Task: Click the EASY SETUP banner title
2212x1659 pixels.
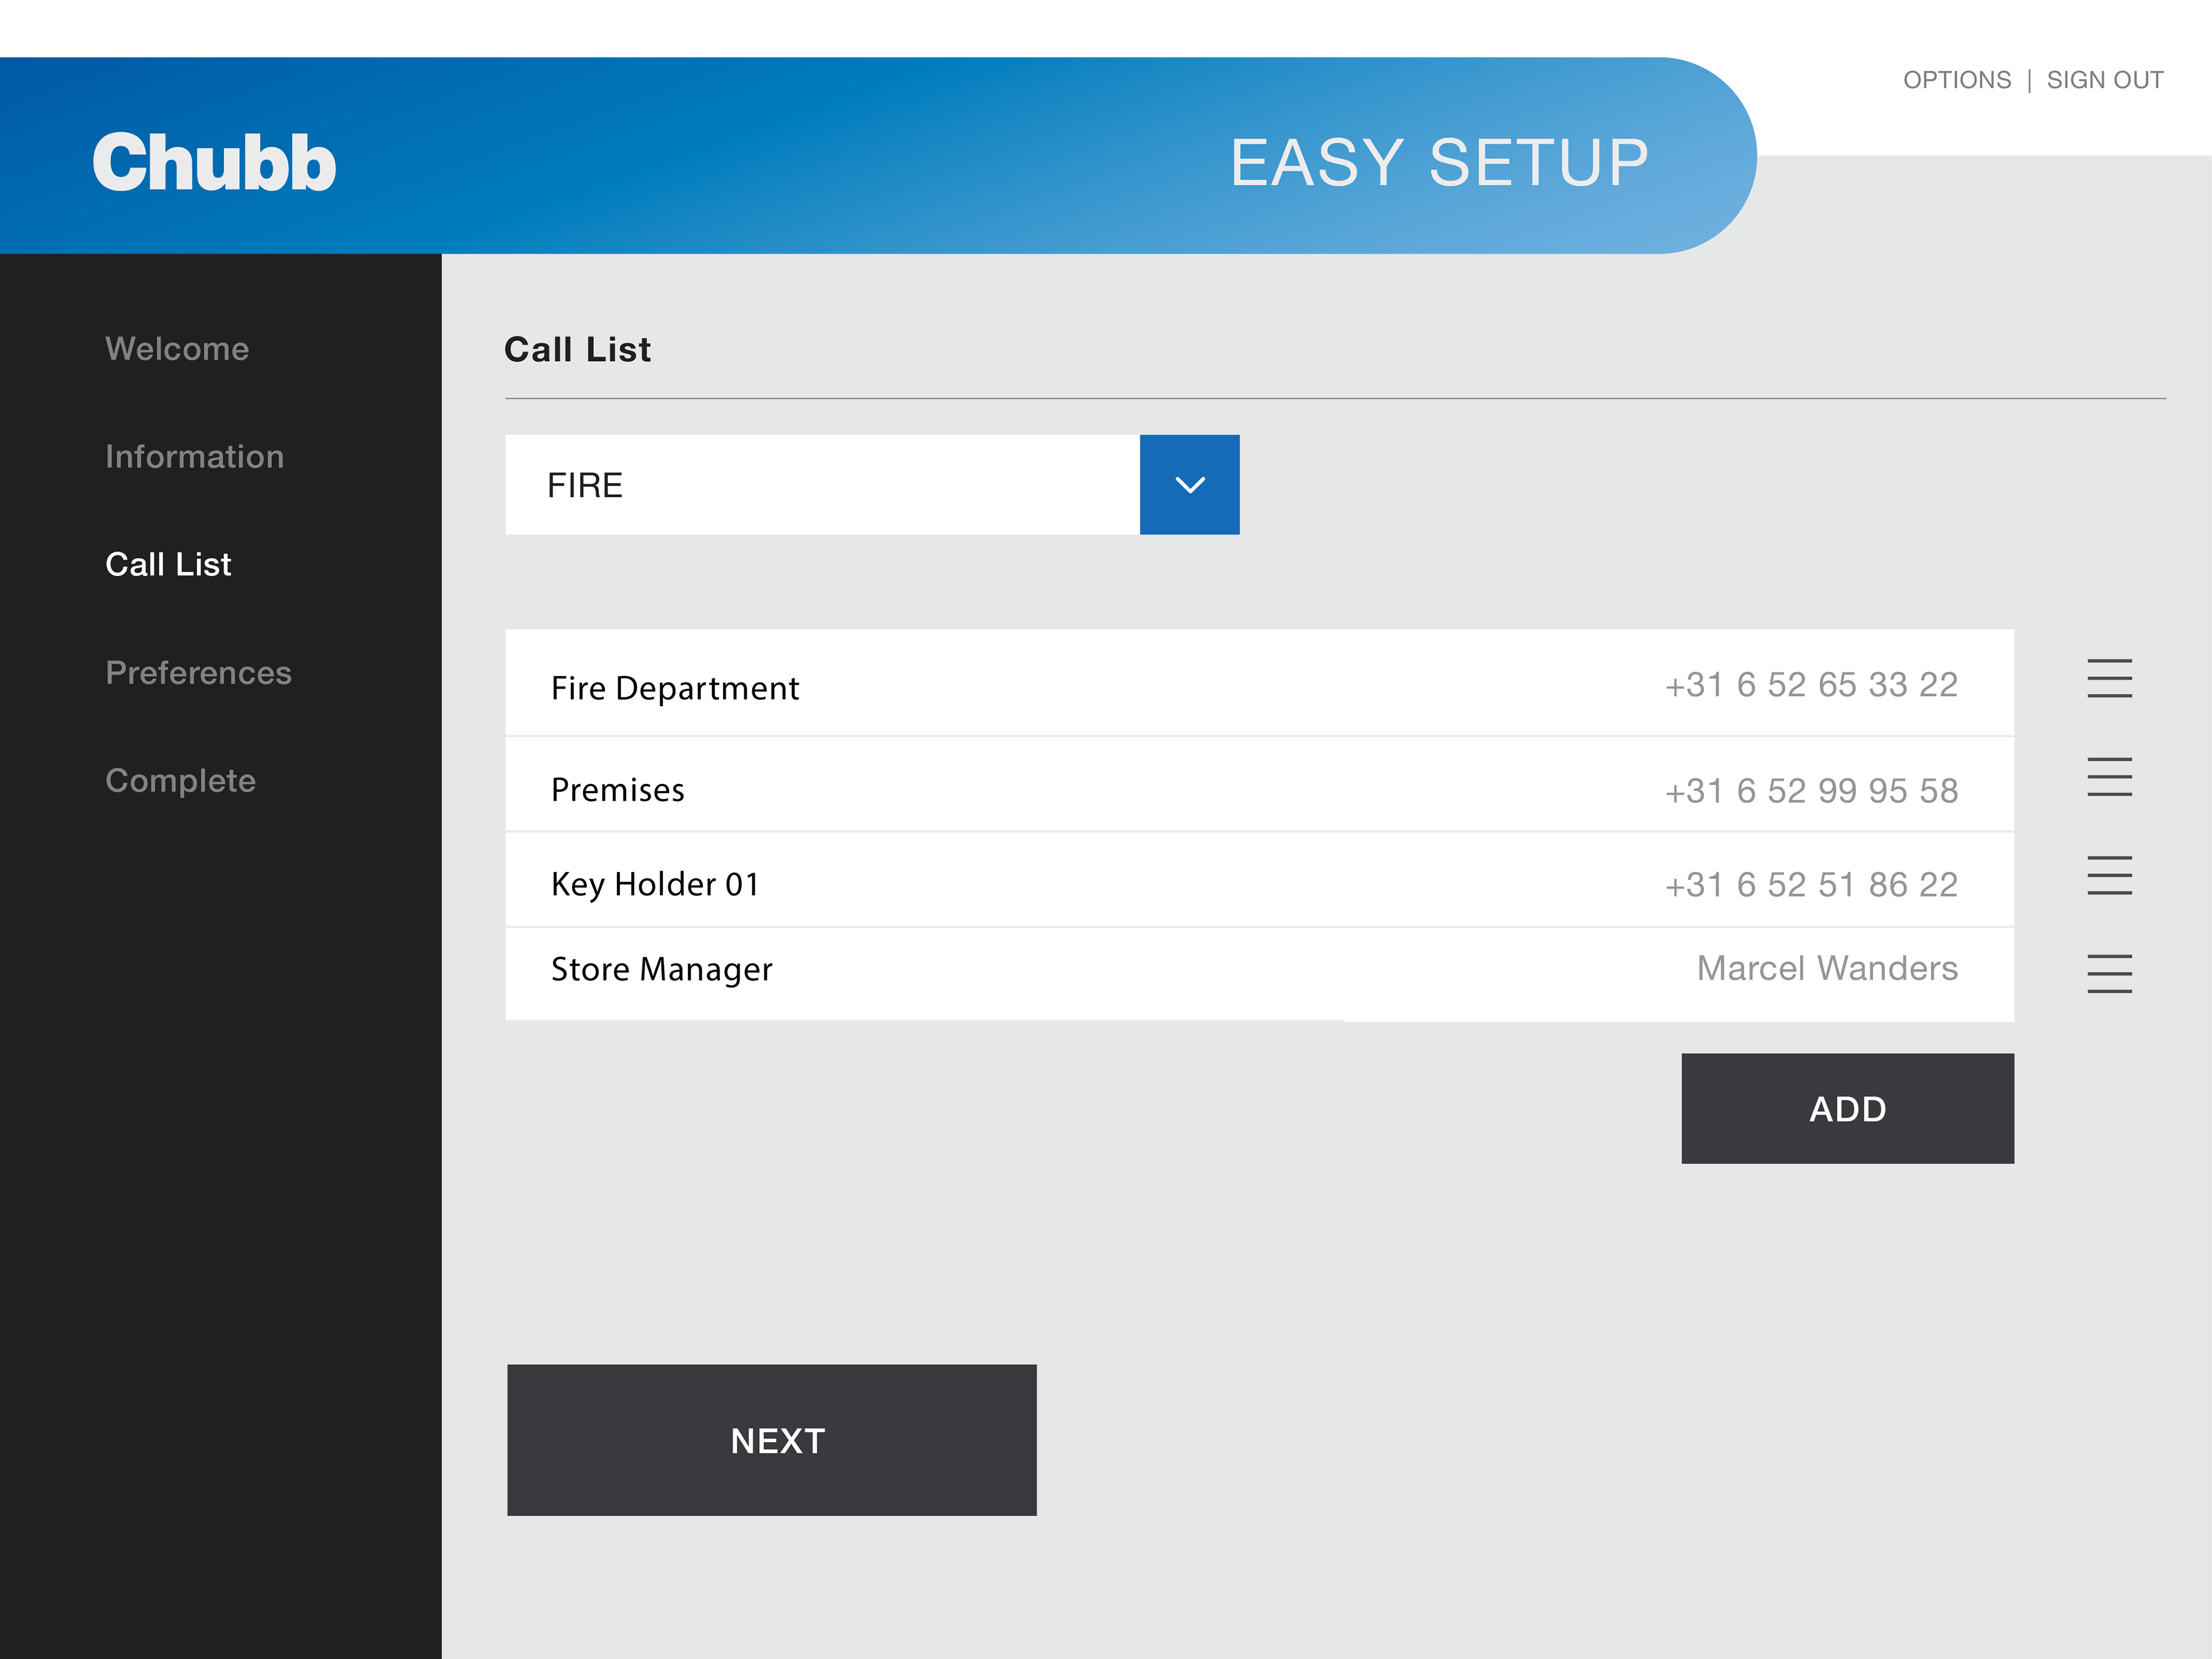Action: pos(1439,162)
